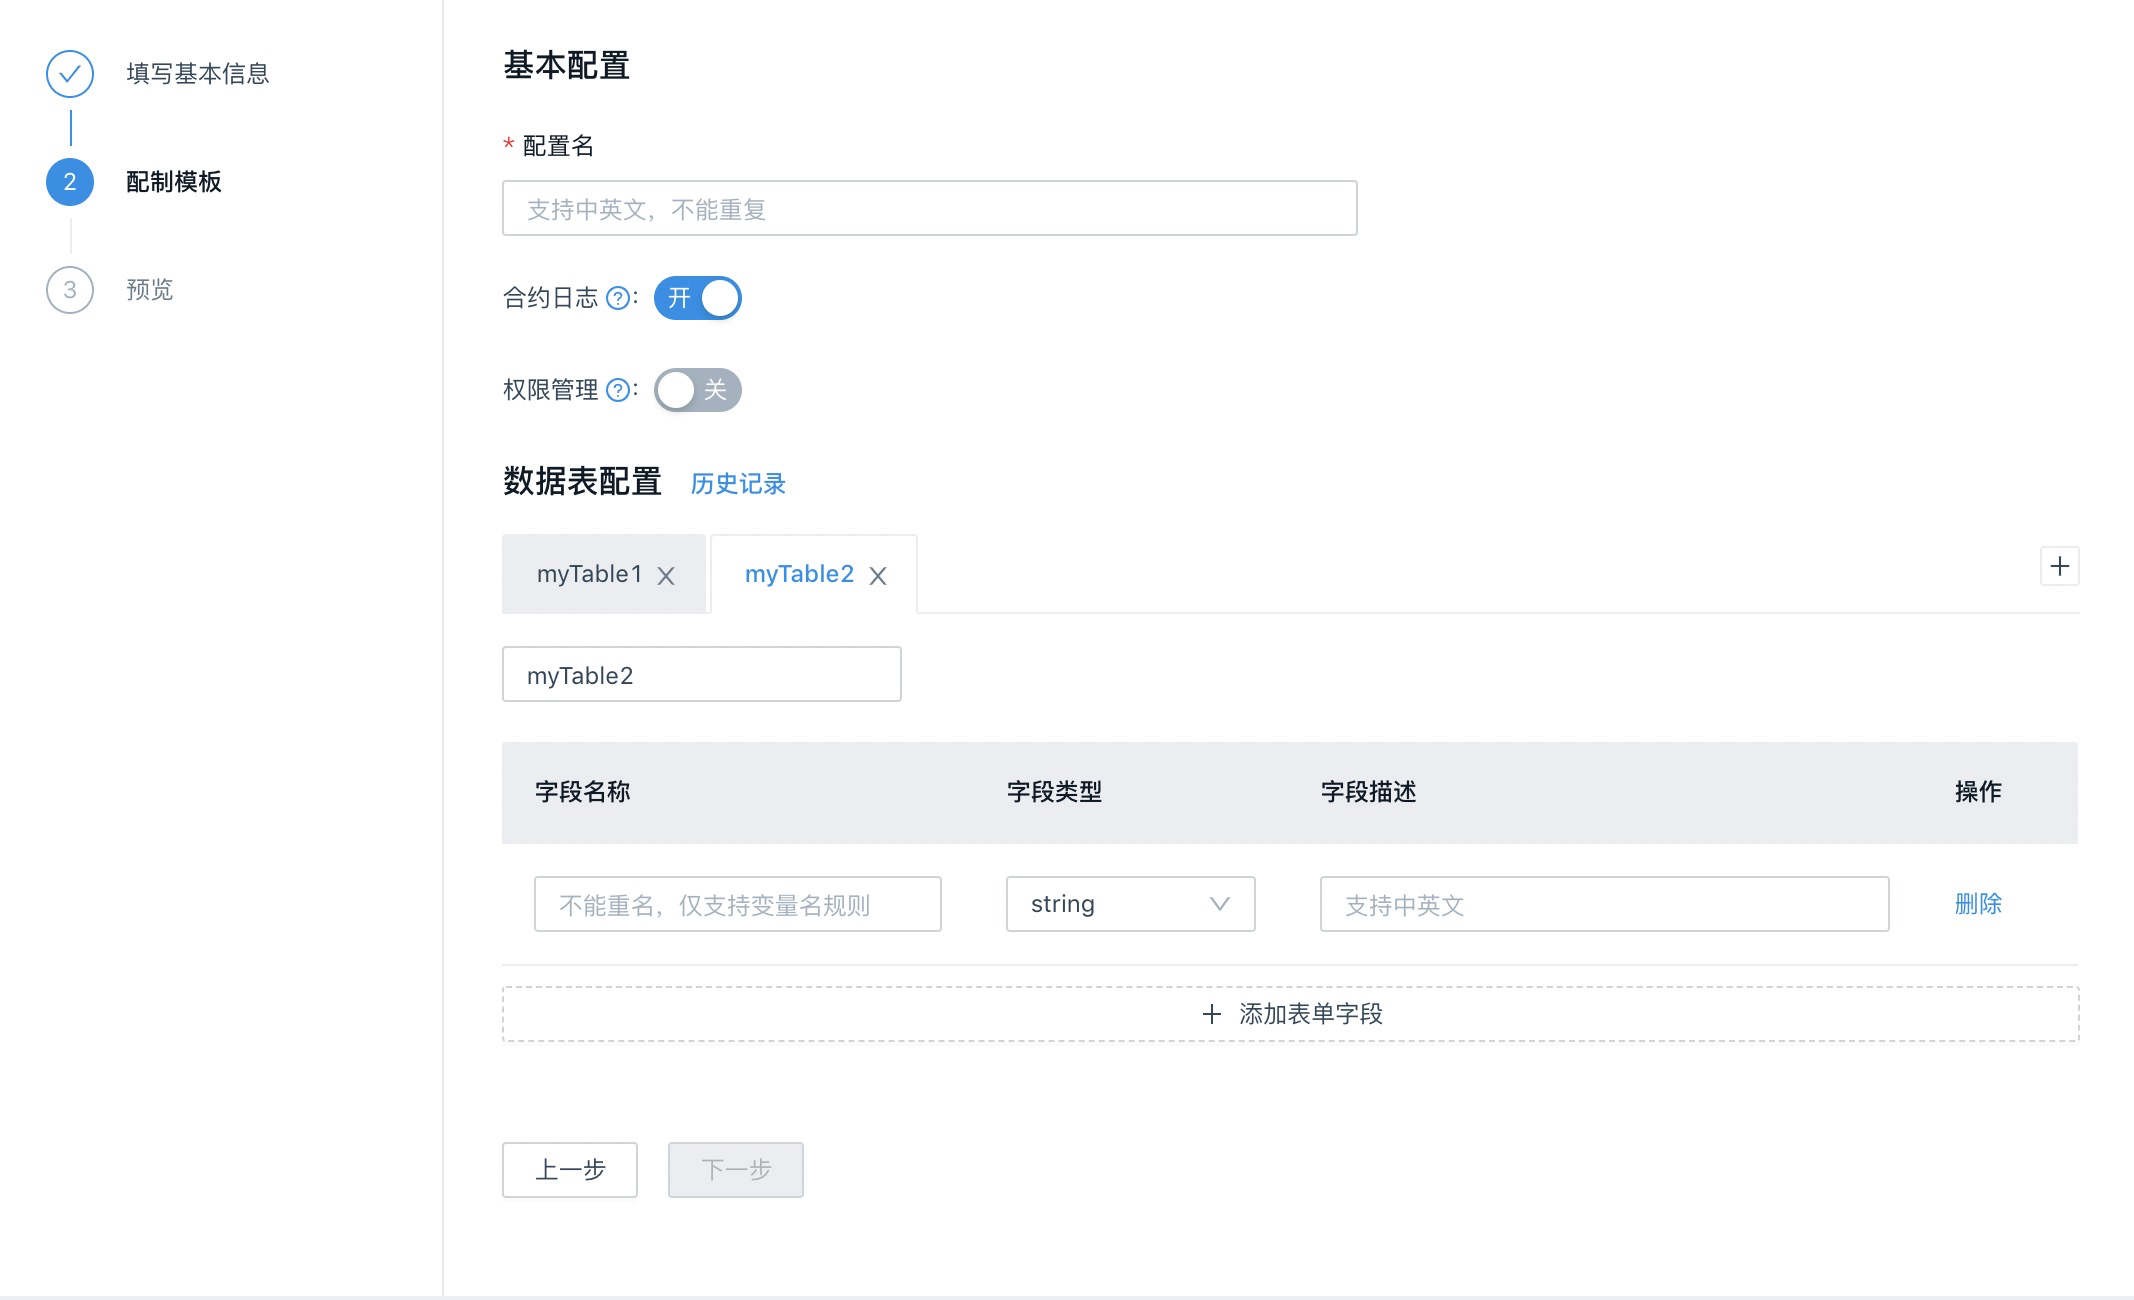Click the step 3 preview circle
The width and height of the screenshot is (2134, 1300).
(x=70, y=290)
